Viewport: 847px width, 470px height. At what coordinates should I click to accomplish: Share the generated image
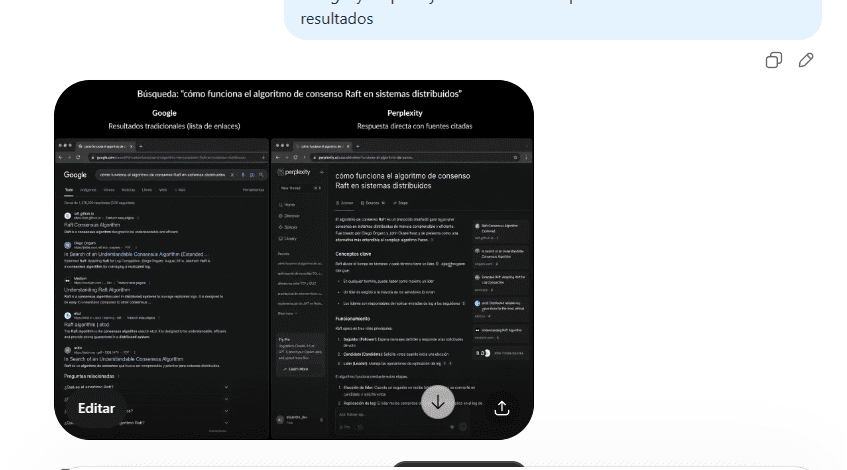502,408
